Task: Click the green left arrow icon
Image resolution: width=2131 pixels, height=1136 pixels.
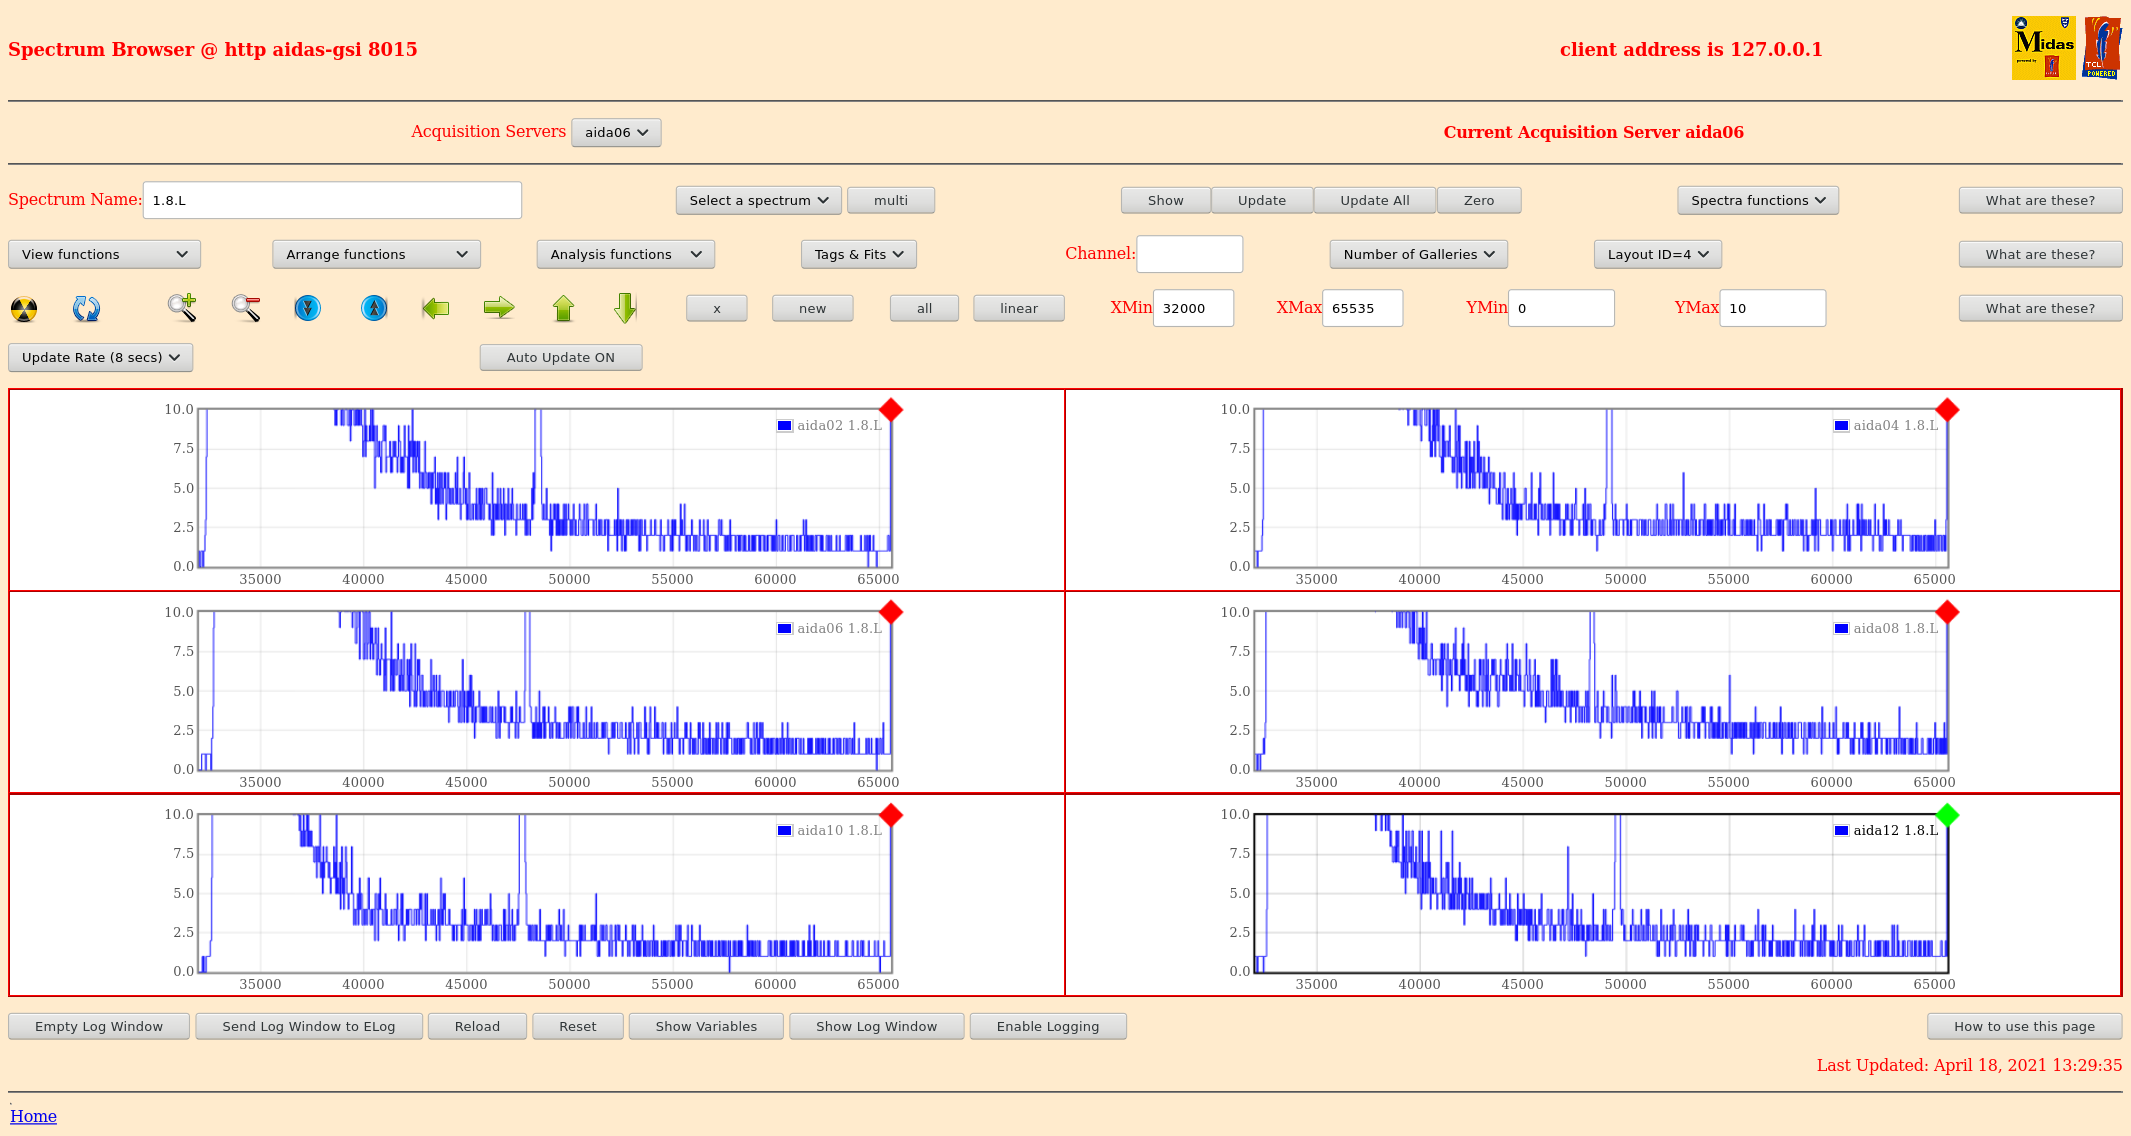Action: pyautogui.click(x=436, y=308)
